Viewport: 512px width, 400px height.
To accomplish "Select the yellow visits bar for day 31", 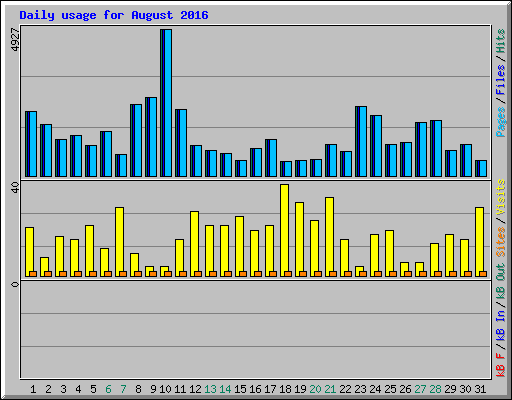I will [x=480, y=242].
